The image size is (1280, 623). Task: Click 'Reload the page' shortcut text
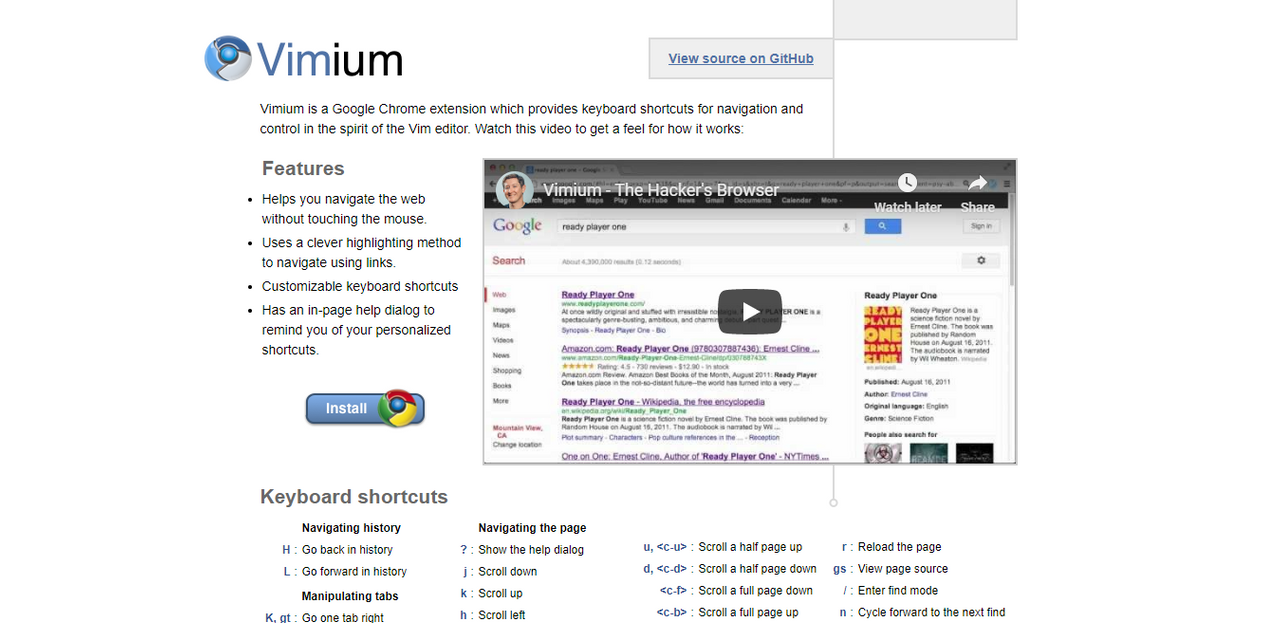[x=899, y=547]
